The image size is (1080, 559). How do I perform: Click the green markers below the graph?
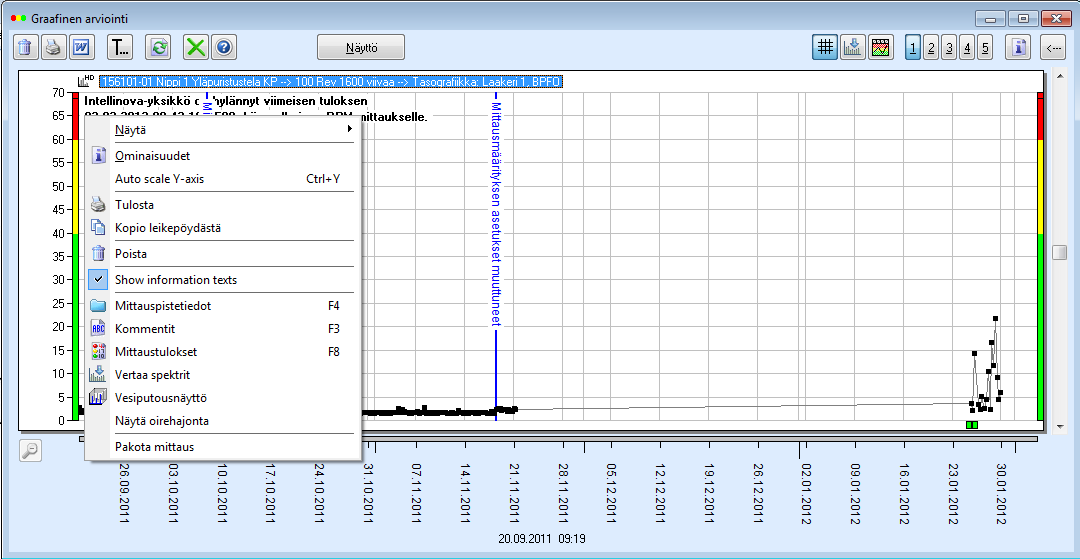(972, 425)
